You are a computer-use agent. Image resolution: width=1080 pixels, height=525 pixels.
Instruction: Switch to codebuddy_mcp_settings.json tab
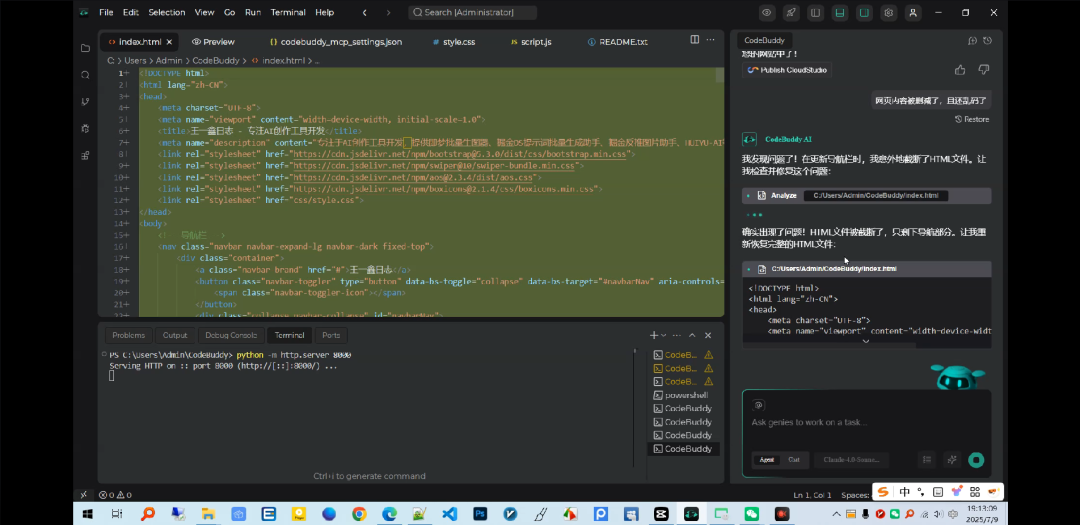coord(335,42)
